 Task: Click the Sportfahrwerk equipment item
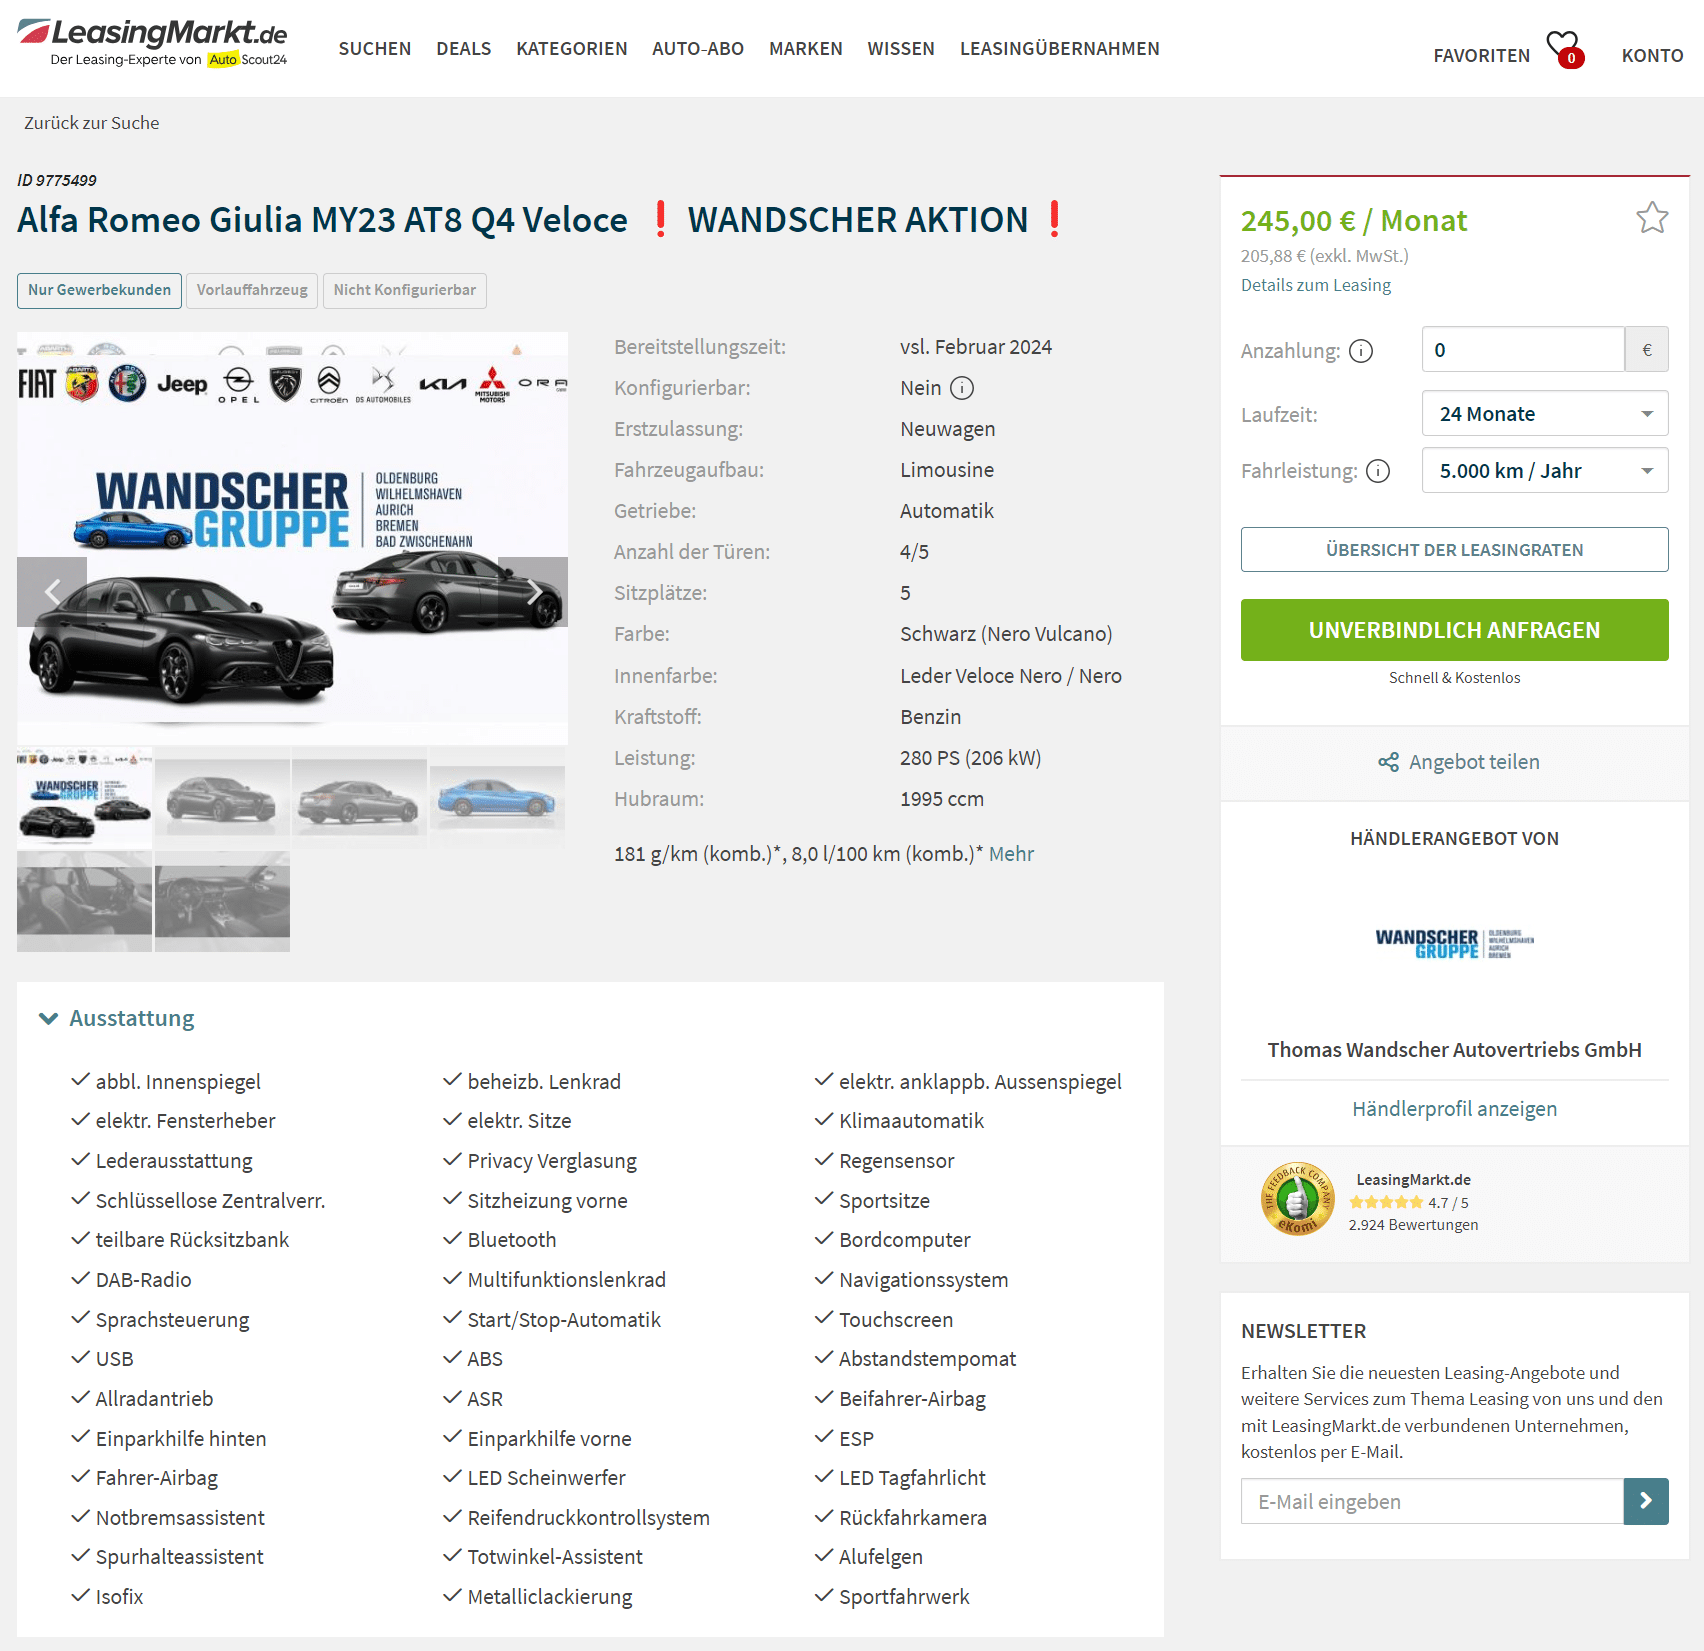tap(905, 1597)
